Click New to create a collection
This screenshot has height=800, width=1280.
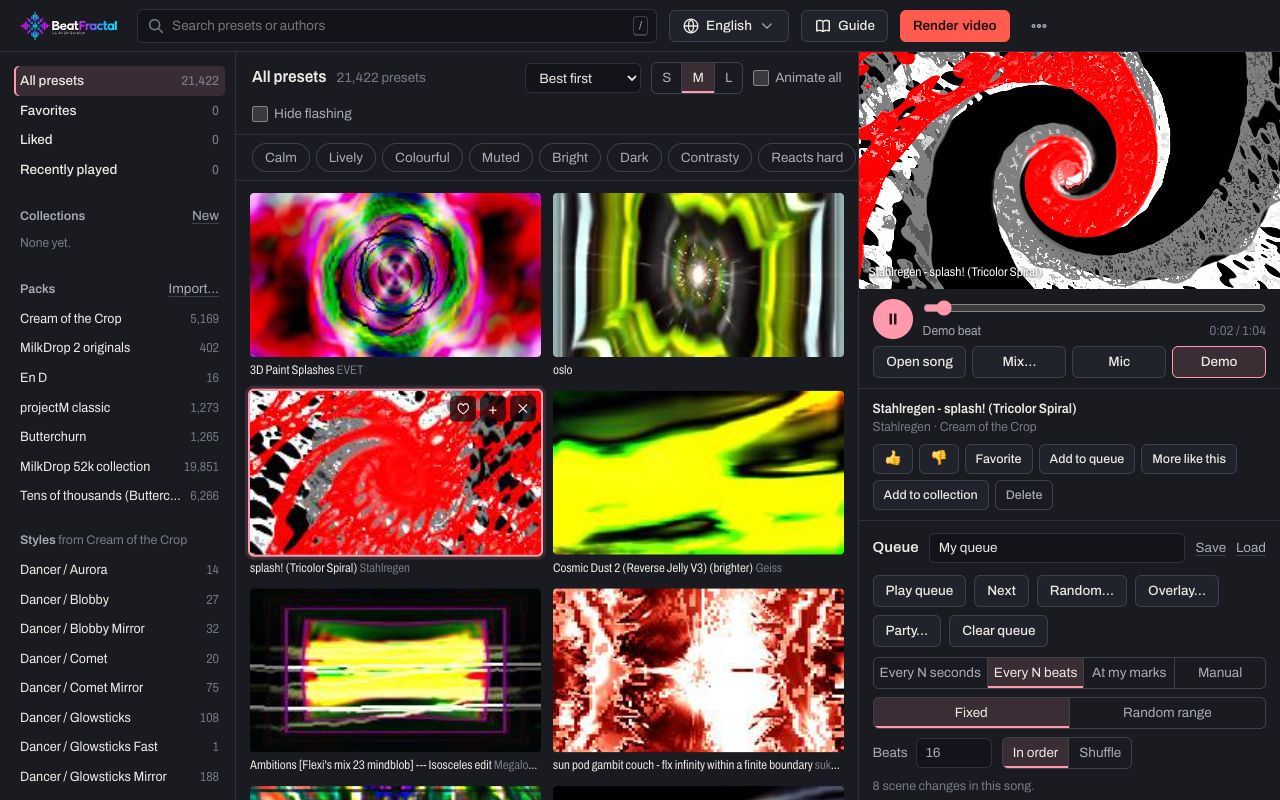point(205,216)
